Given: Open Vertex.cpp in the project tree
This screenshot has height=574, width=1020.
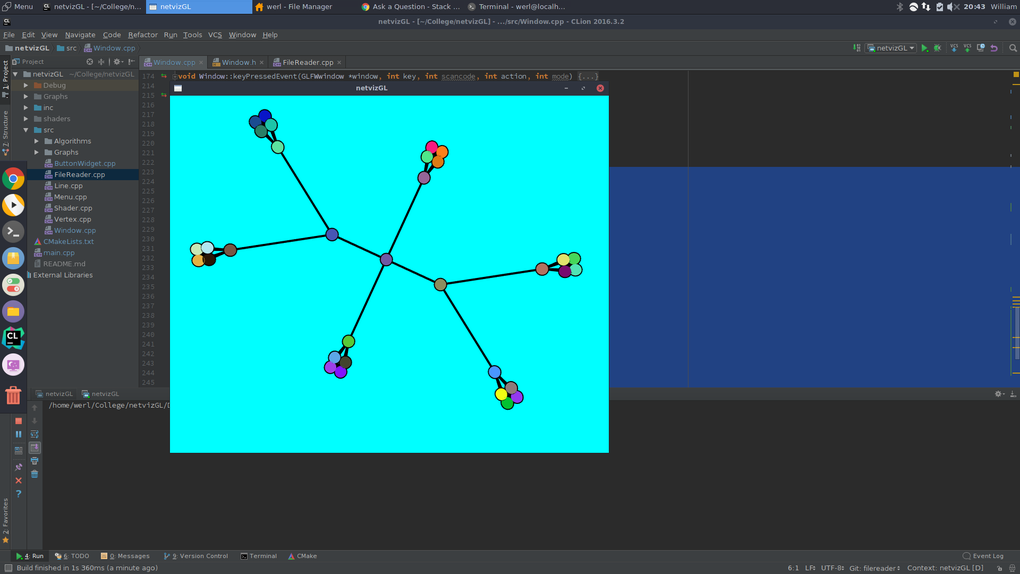Looking at the screenshot, I should (x=72, y=219).
